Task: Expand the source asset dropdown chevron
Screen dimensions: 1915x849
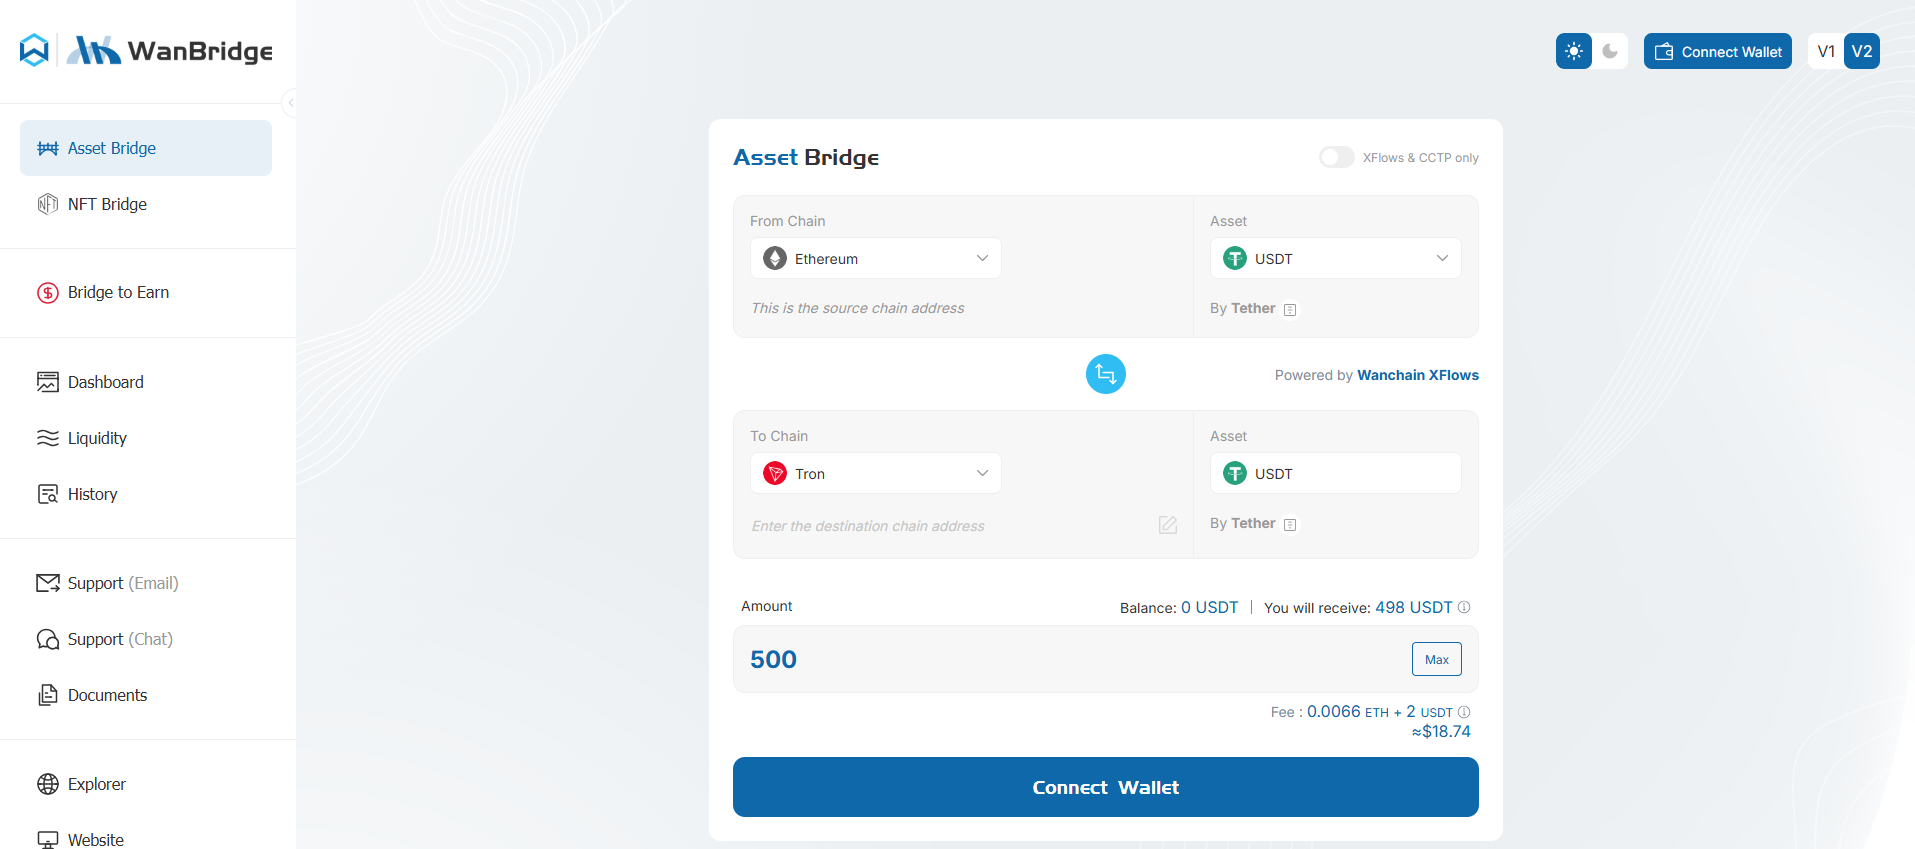Action: coord(1442,258)
